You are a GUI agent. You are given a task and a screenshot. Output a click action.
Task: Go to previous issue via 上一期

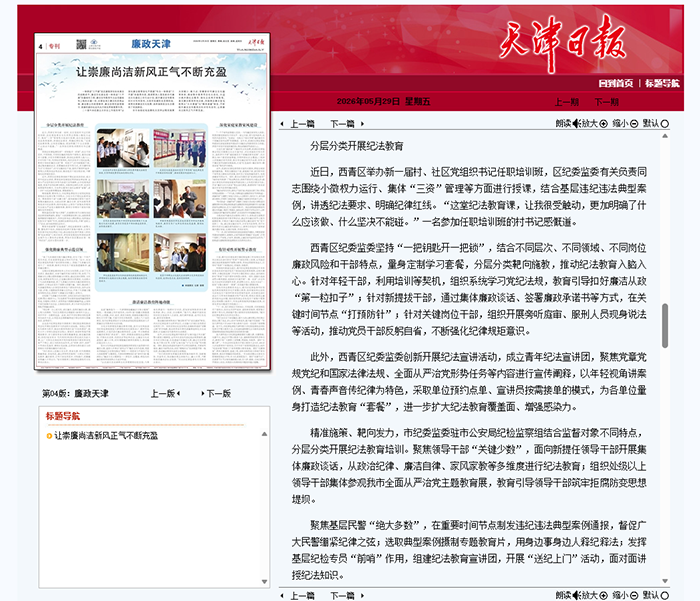click(x=567, y=102)
